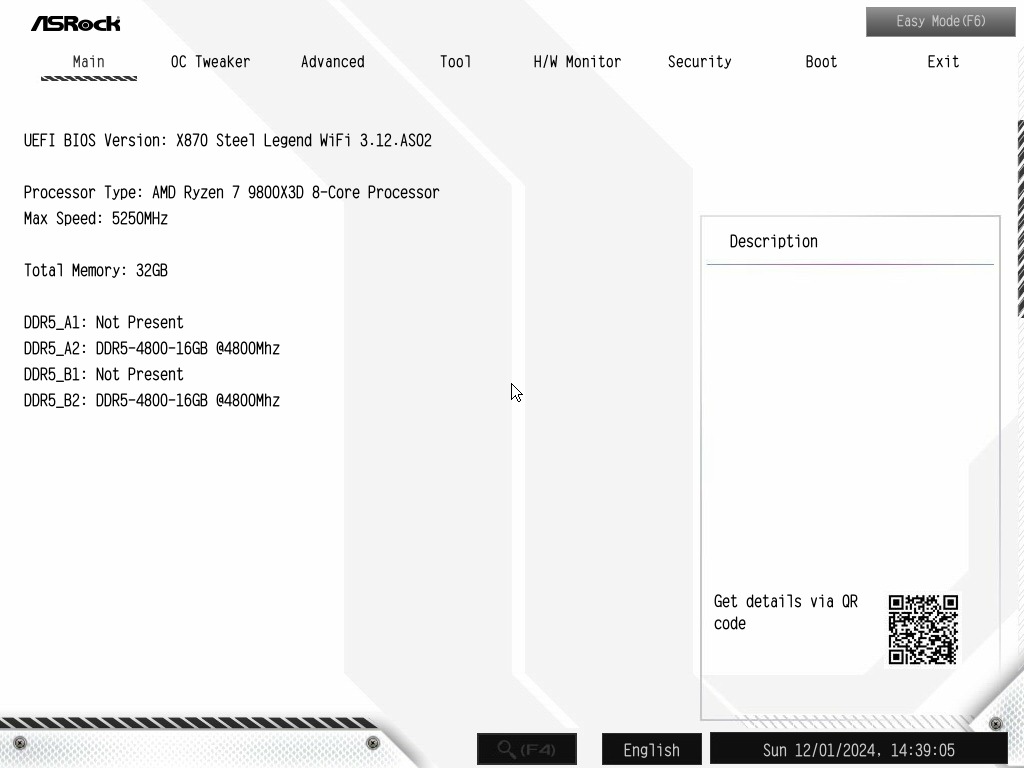1024x768 pixels.
Task: Select the Tool tab
Action: (455, 62)
